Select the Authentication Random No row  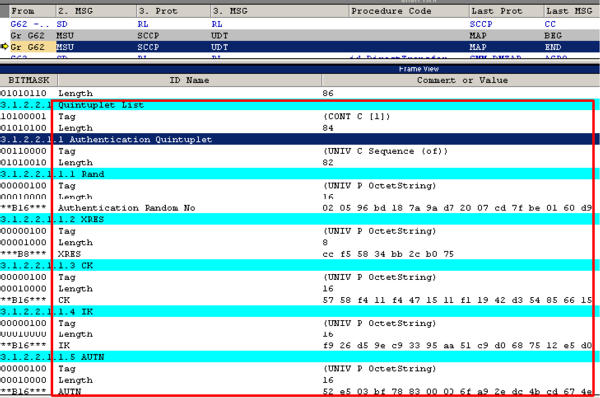click(300, 208)
